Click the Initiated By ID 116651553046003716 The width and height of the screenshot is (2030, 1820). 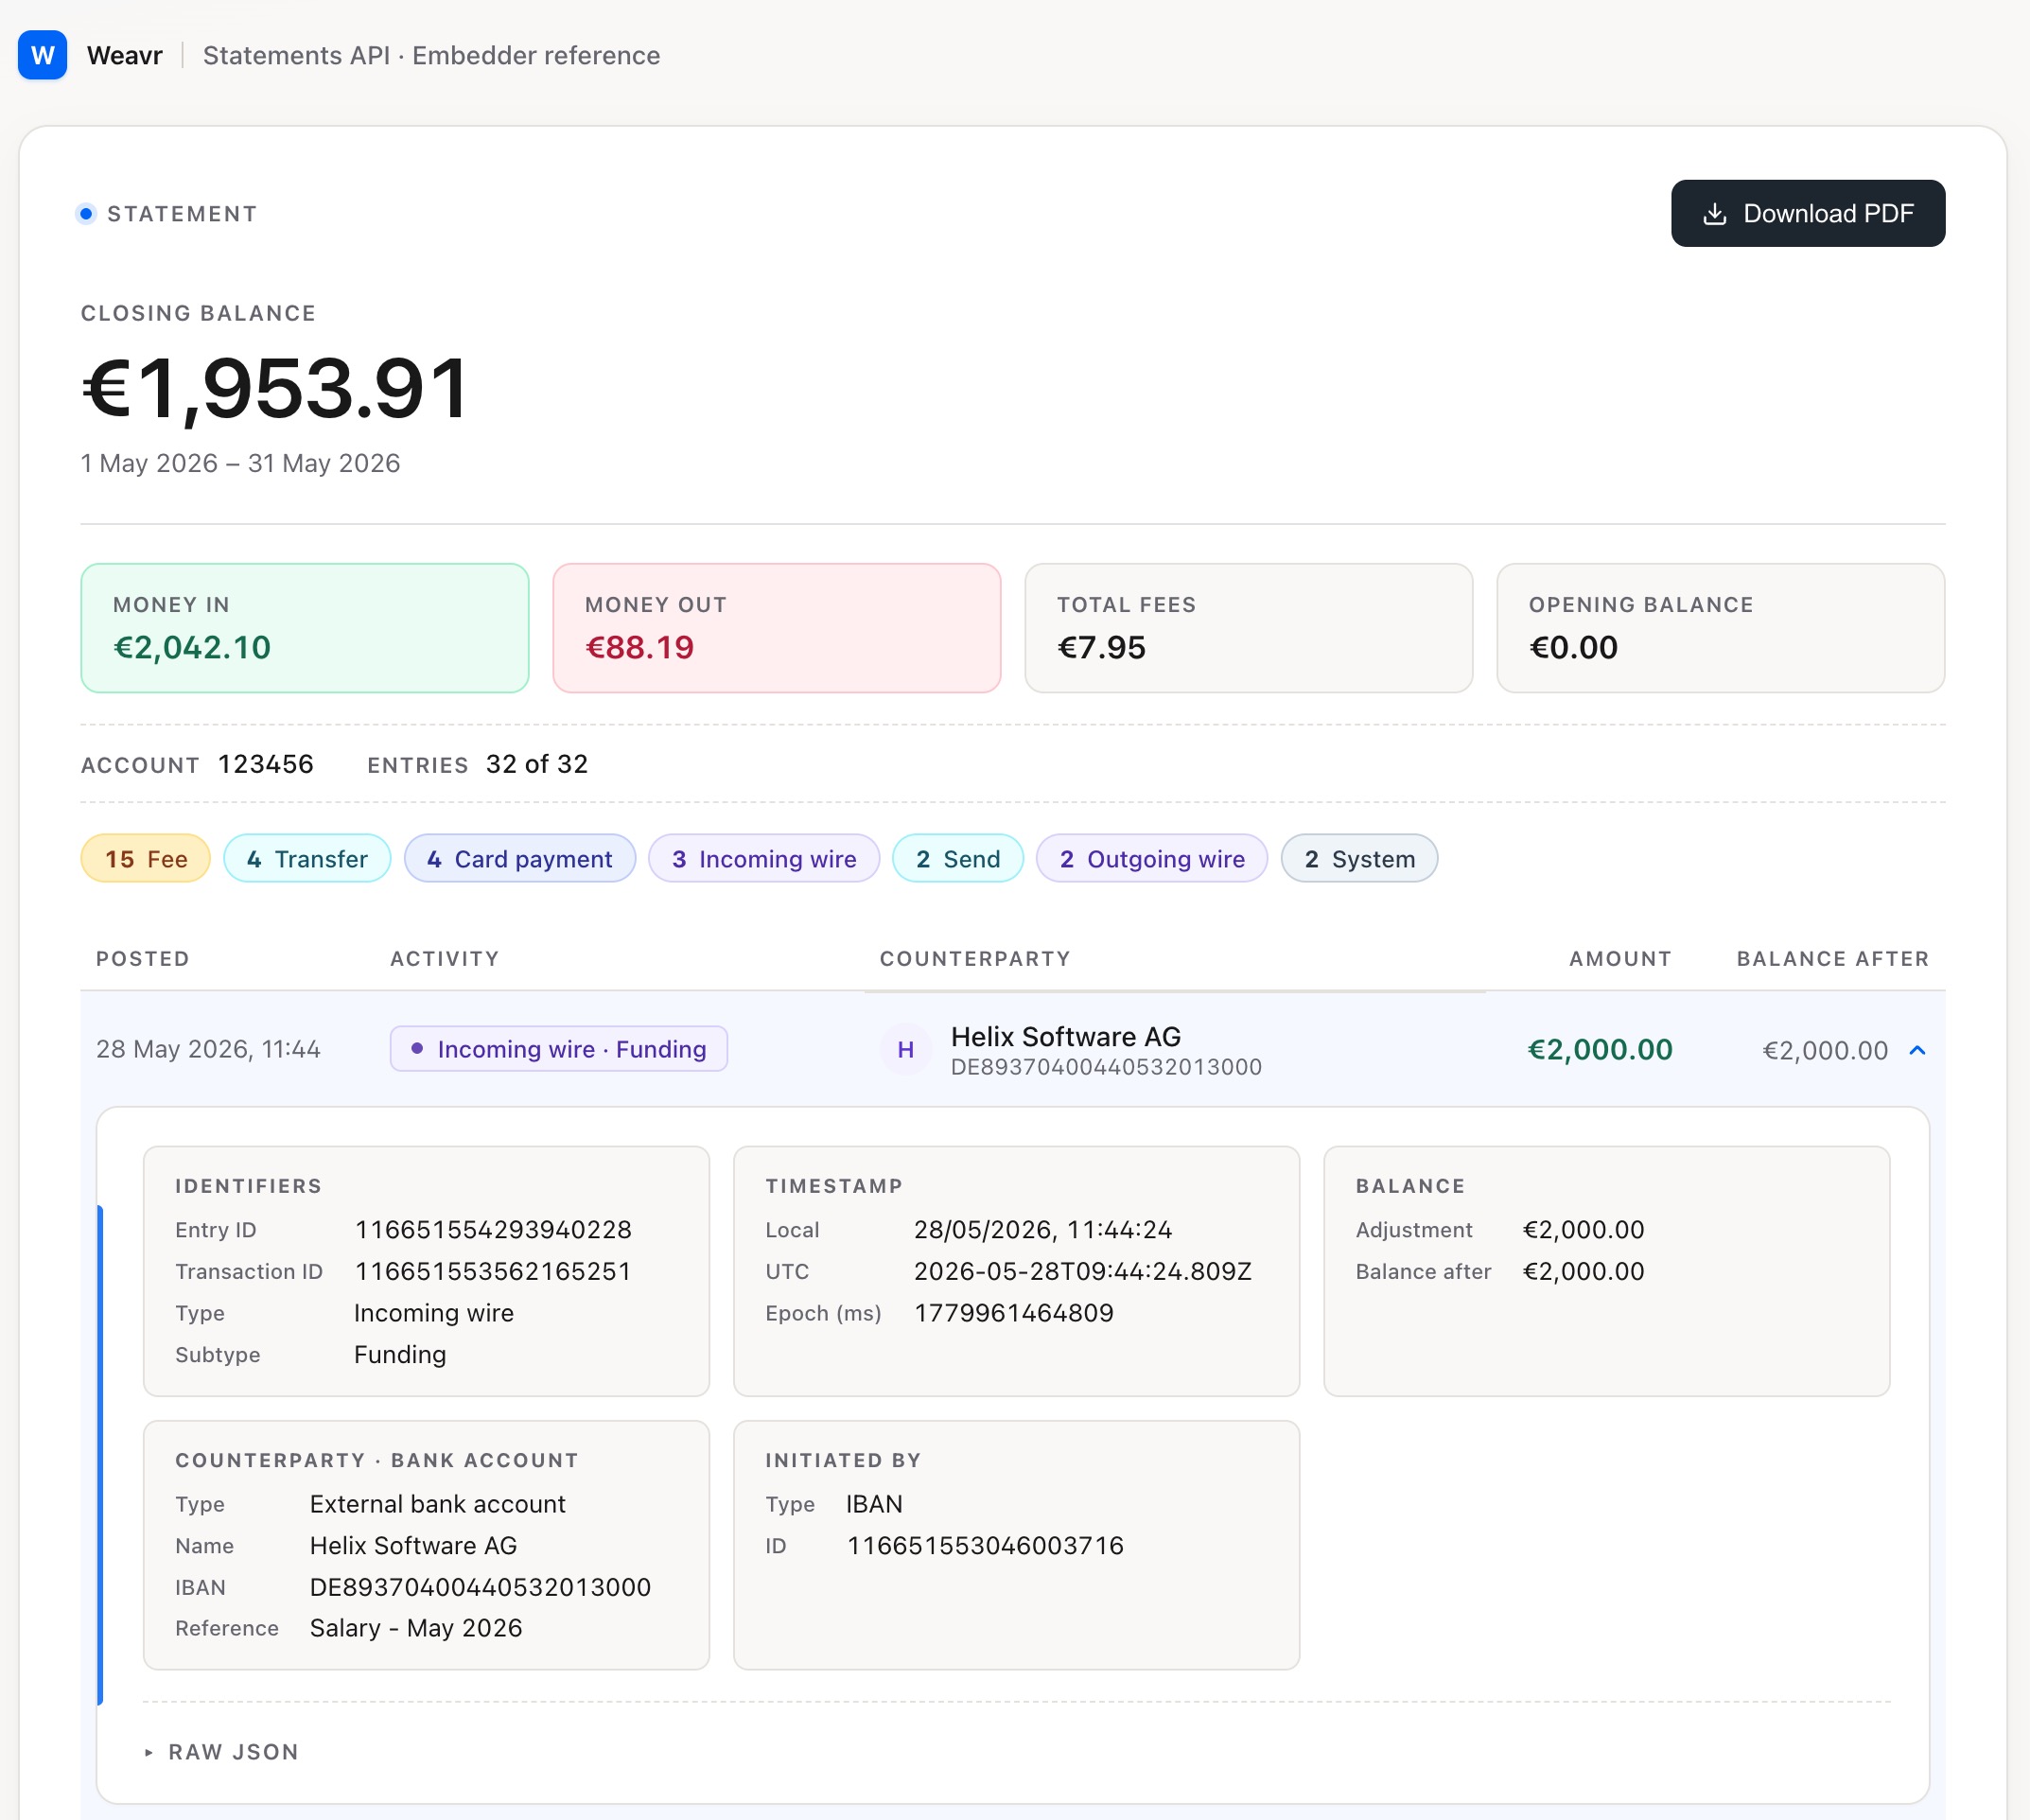985,1547
